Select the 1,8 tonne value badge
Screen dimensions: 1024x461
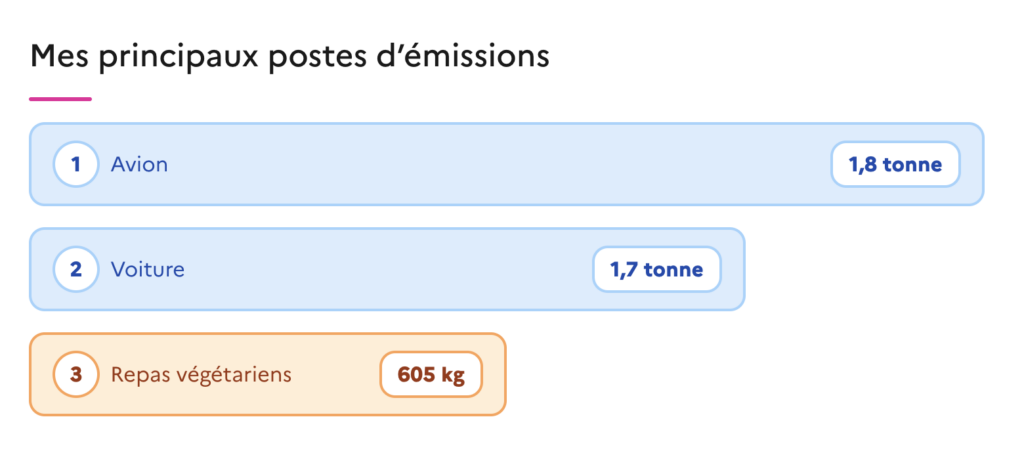895,165
